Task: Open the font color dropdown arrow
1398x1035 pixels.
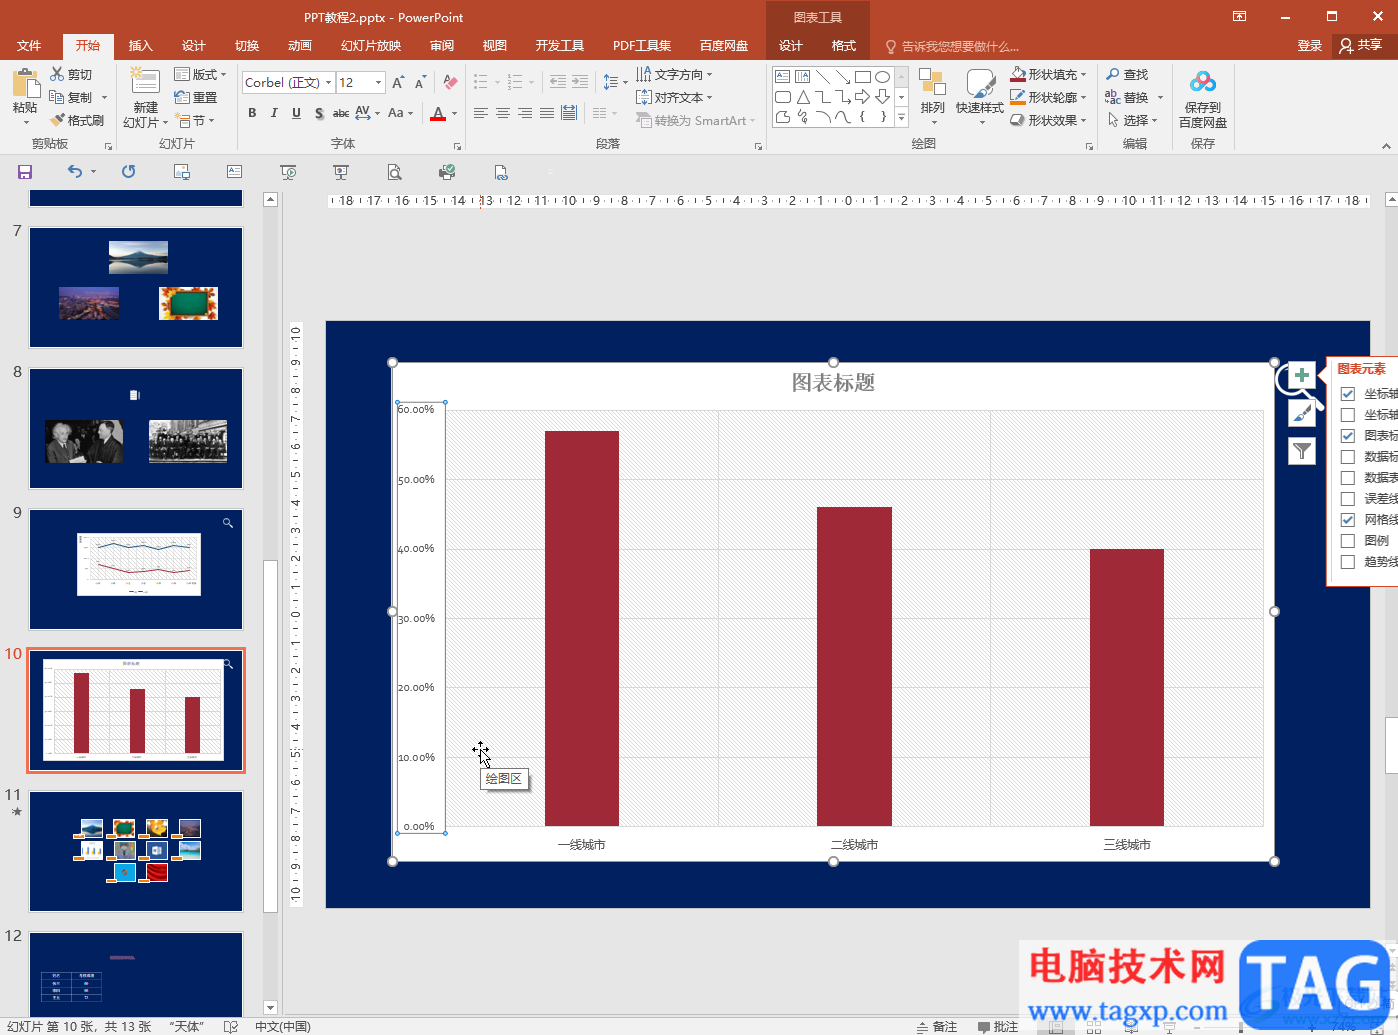Action: [x=454, y=113]
